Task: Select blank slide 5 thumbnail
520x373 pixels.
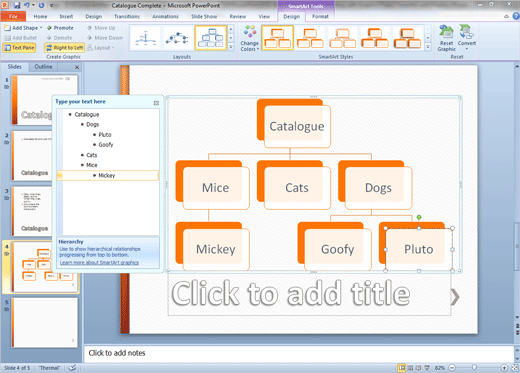Action: [45, 322]
